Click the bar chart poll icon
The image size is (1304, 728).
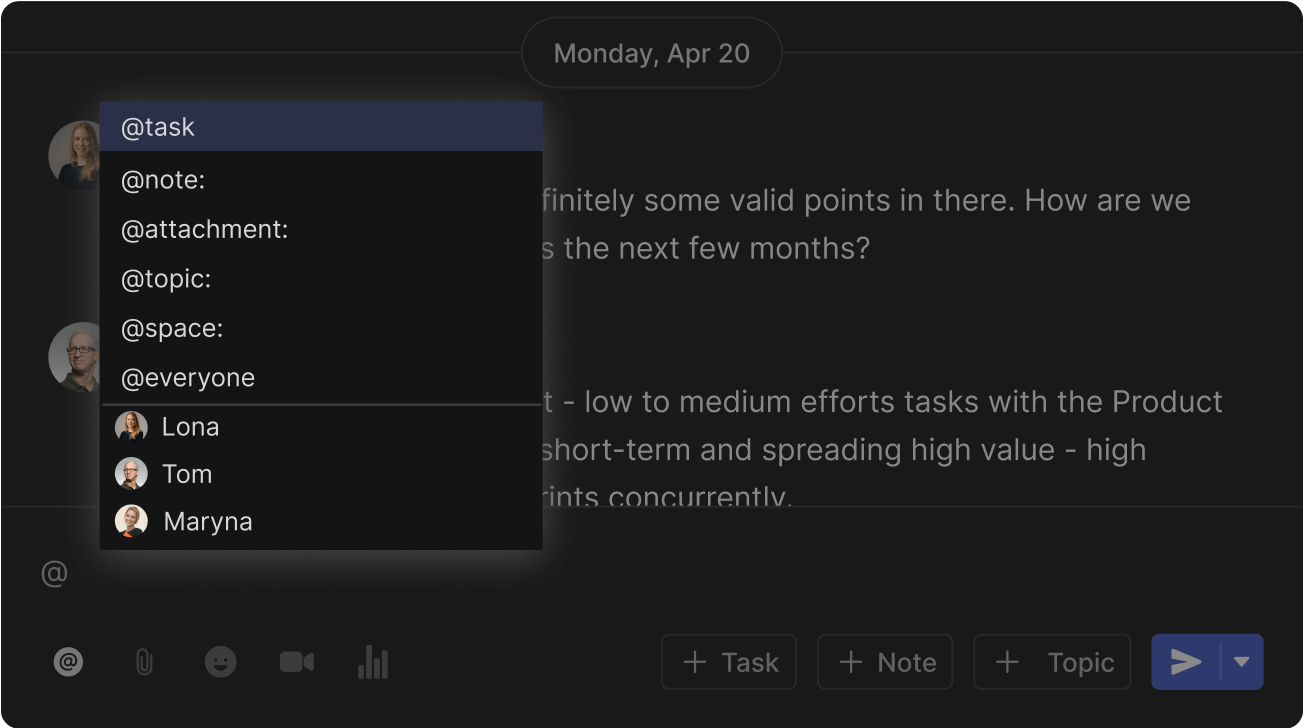(x=373, y=662)
